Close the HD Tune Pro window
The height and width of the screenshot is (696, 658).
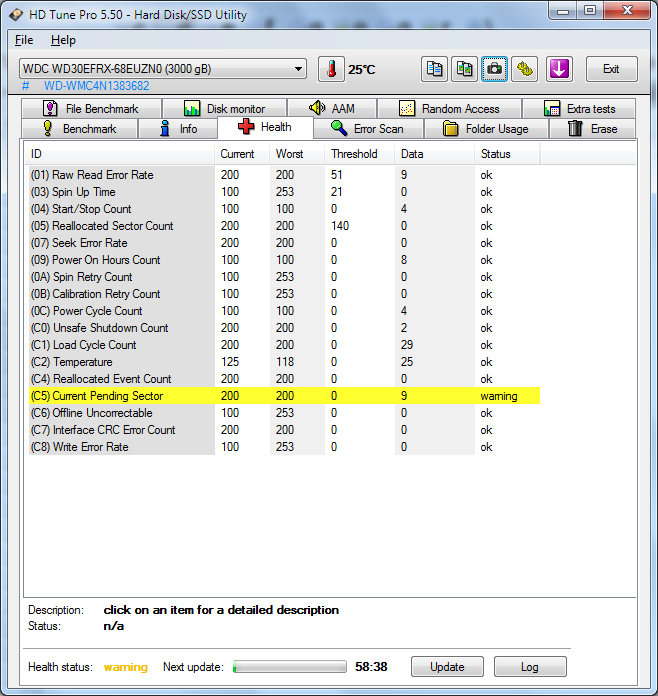pos(627,11)
